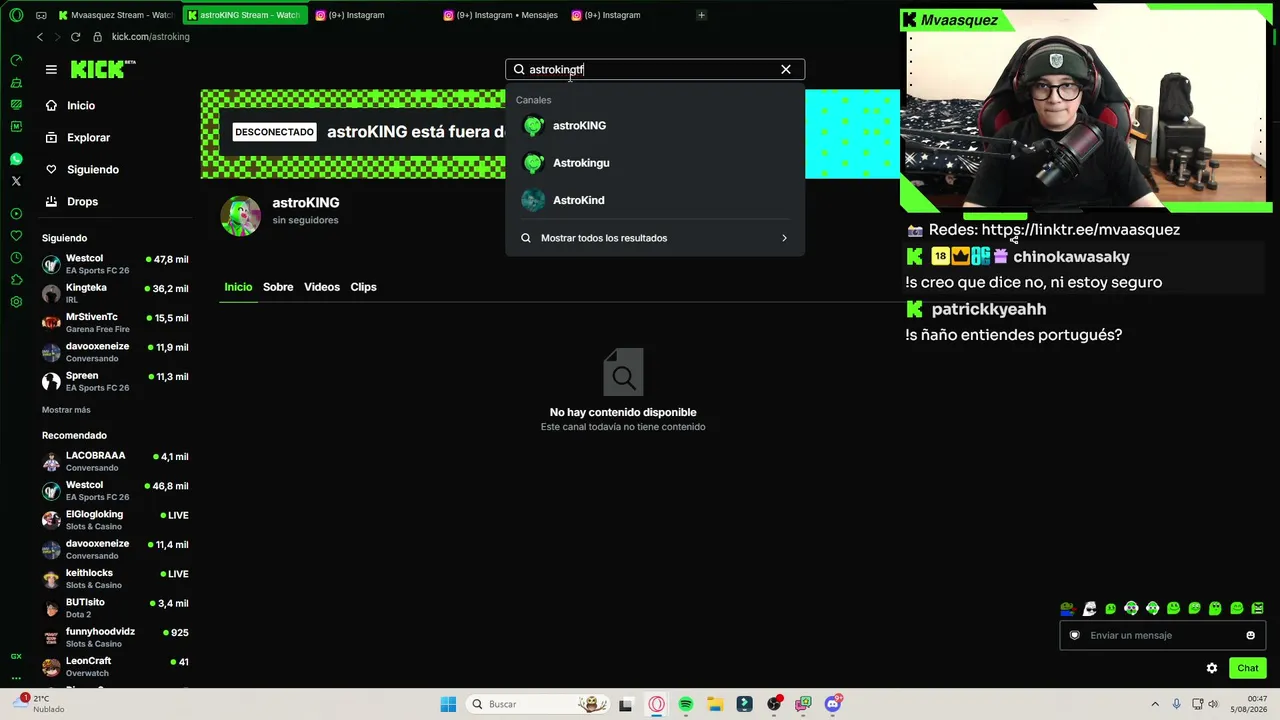Viewport: 1280px width, 720px height.
Task: Open chat settings gear
Action: [x=1212, y=668]
